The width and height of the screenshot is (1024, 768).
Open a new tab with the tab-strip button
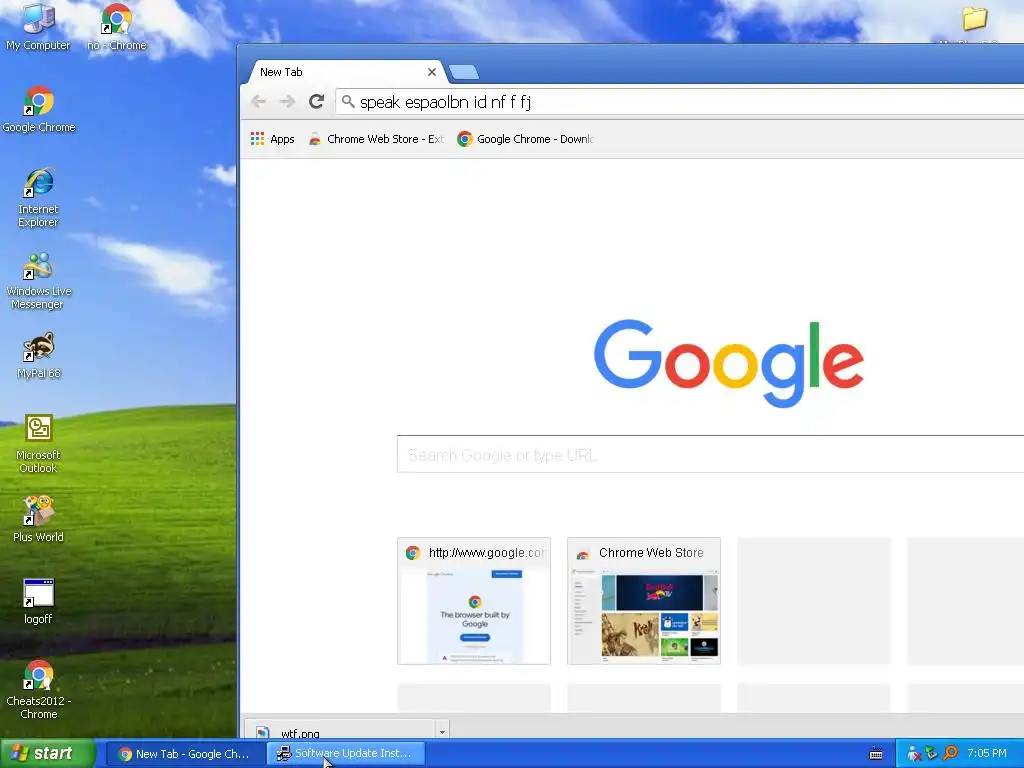(464, 72)
